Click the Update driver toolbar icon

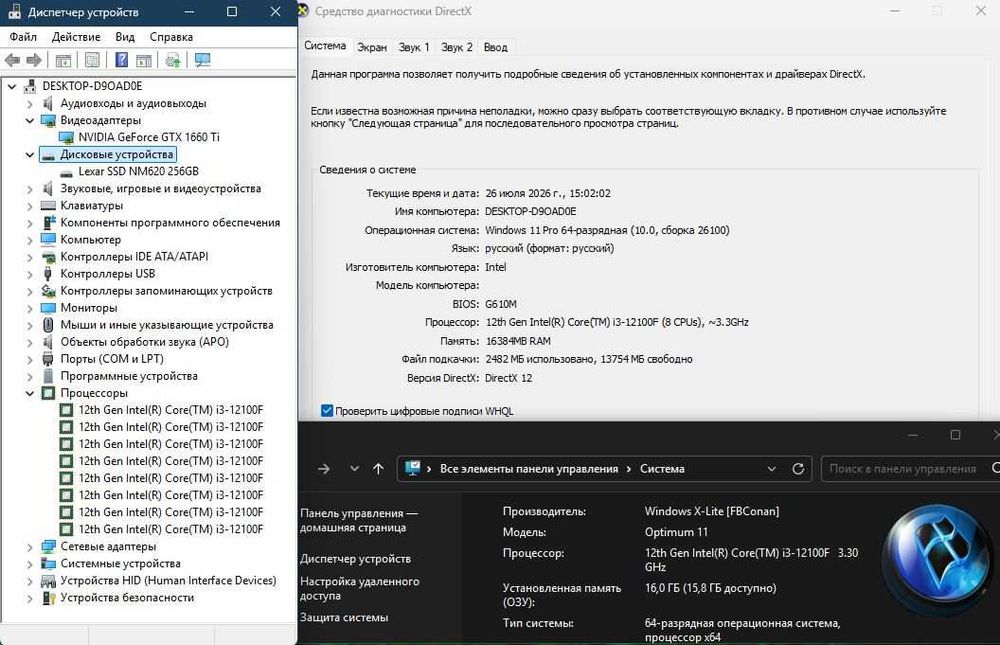tap(173, 61)
